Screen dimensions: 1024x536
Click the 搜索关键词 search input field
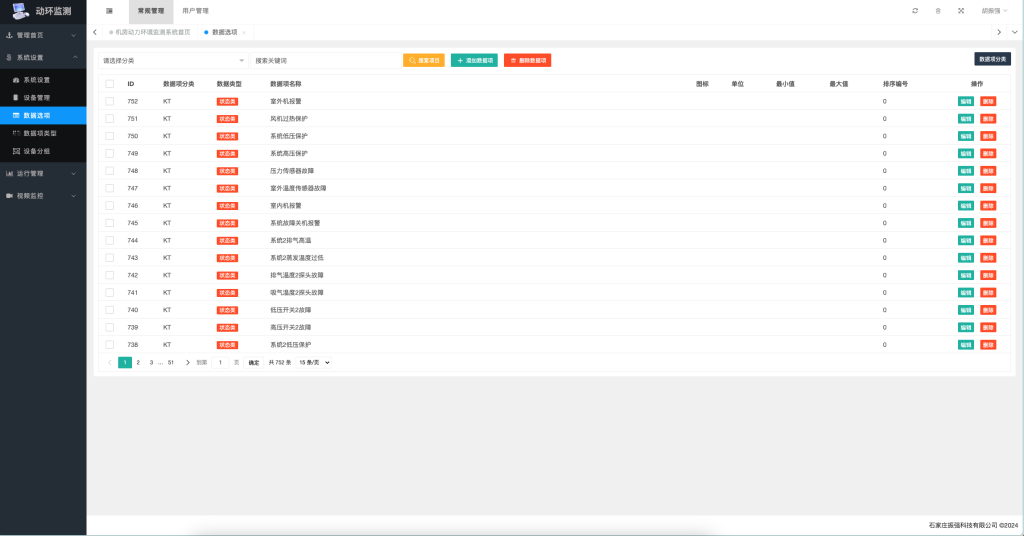coord(324,60)
